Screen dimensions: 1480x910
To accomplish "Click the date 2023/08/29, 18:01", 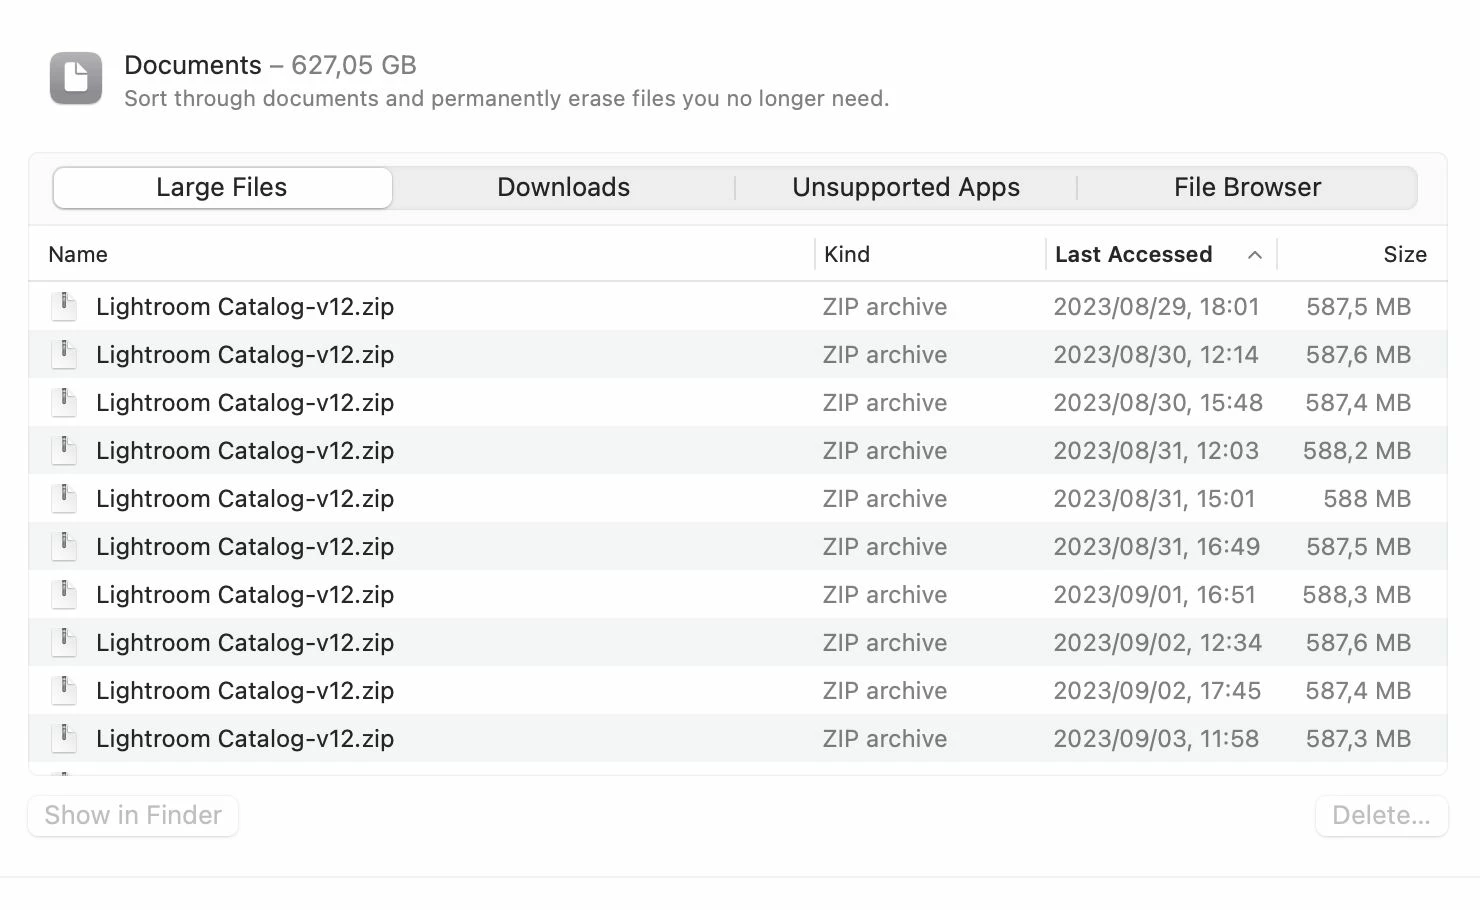I will (x=1156, y=307).
